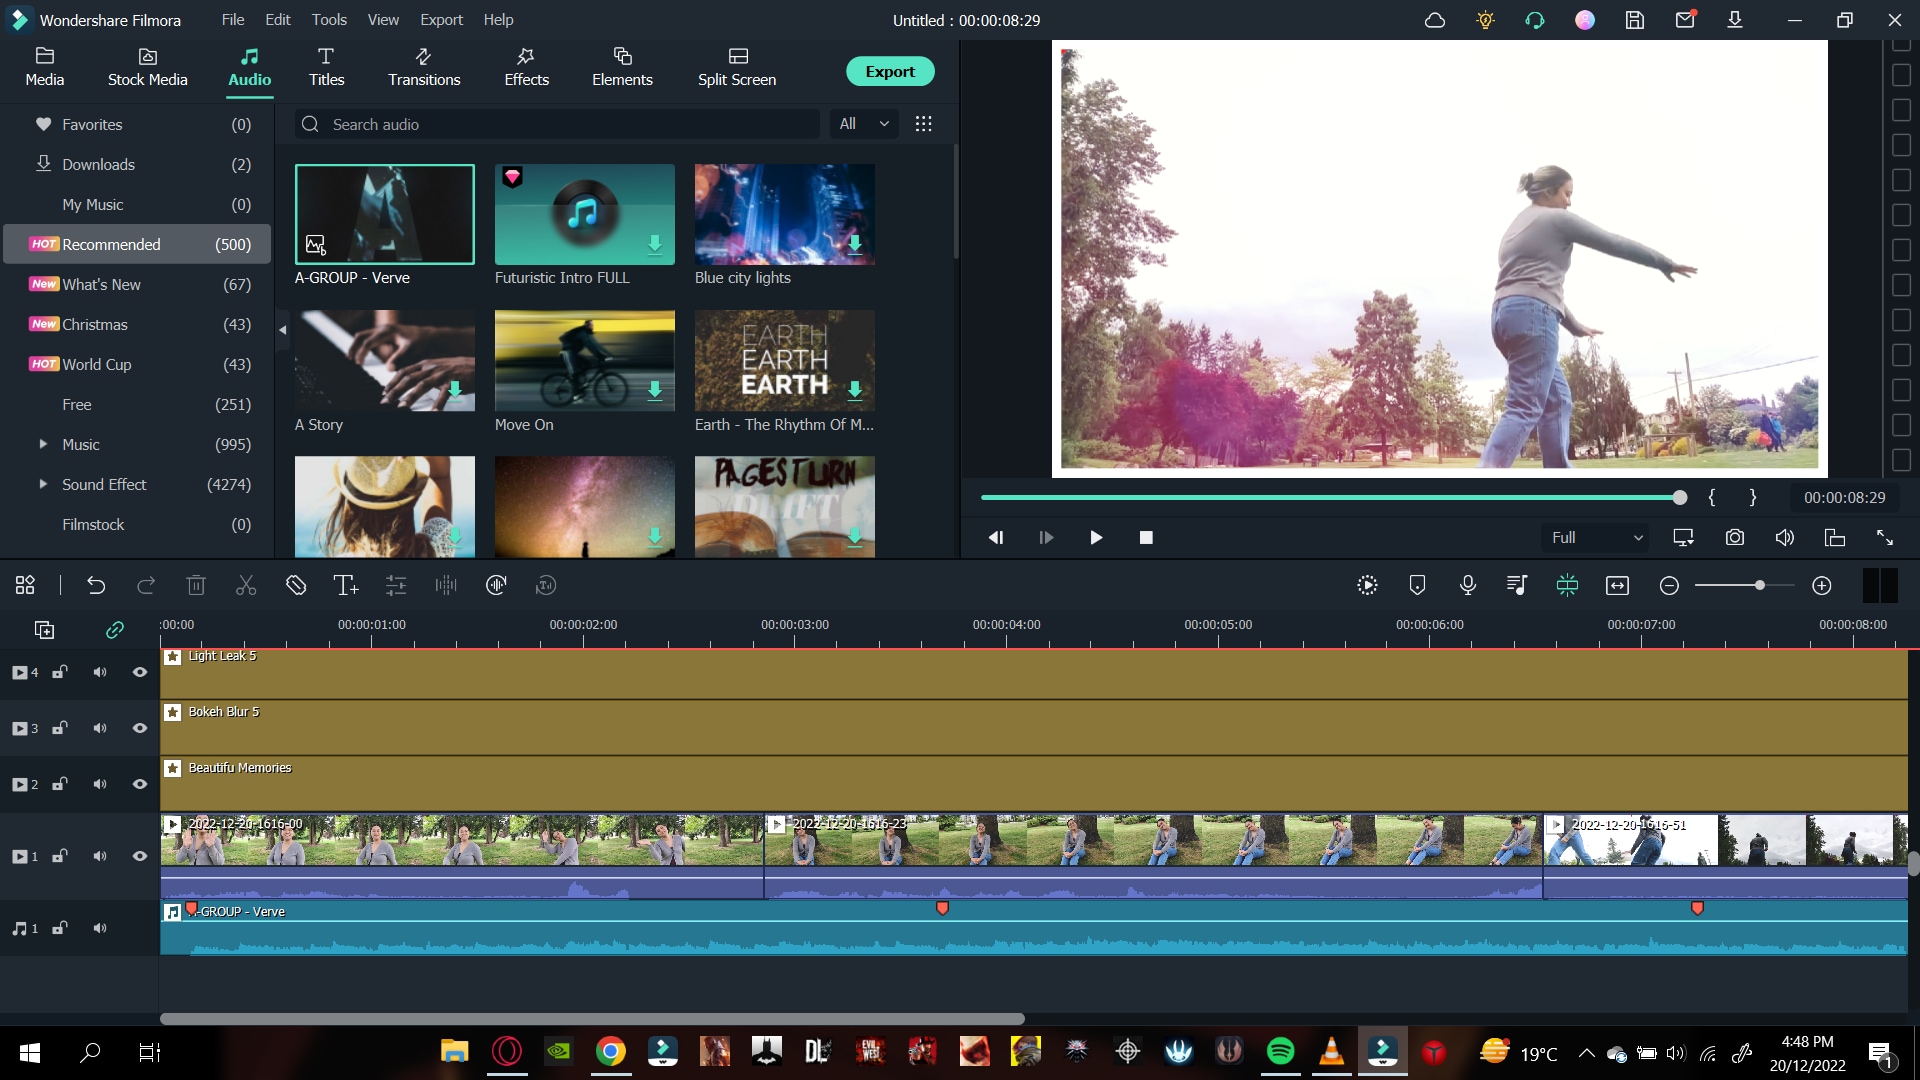This screenshot has width=1920, height=1080.
Task: Toggle lock on audio track layer 1
Action: [x=58, y=927]
